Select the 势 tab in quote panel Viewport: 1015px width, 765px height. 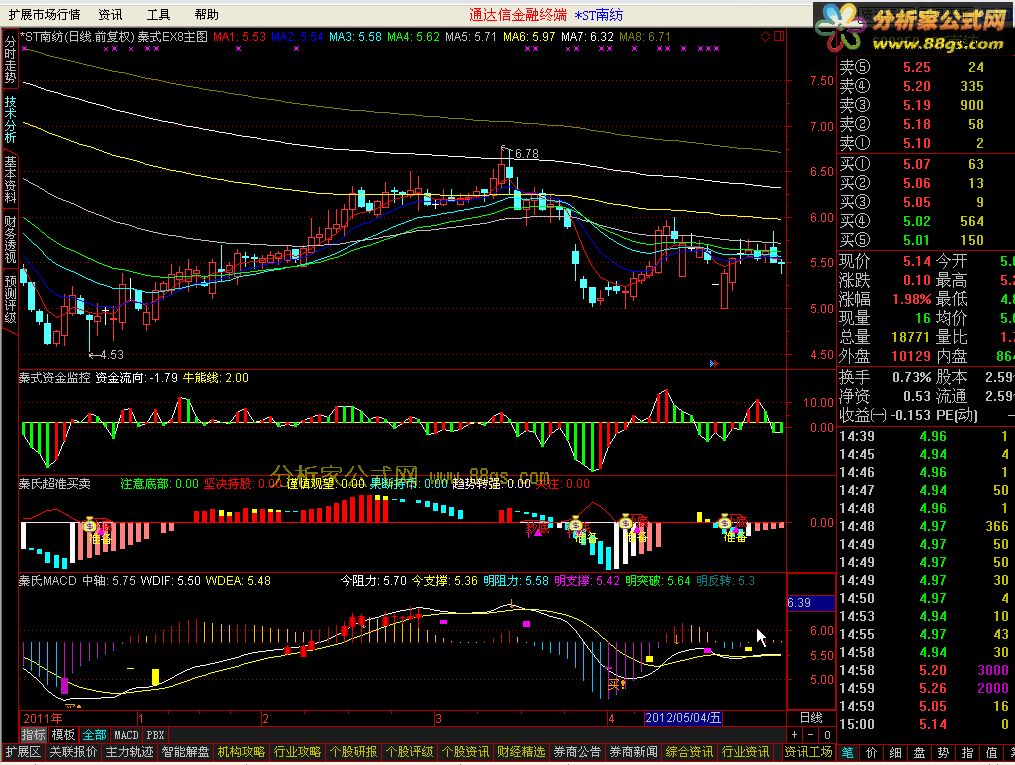943,752
